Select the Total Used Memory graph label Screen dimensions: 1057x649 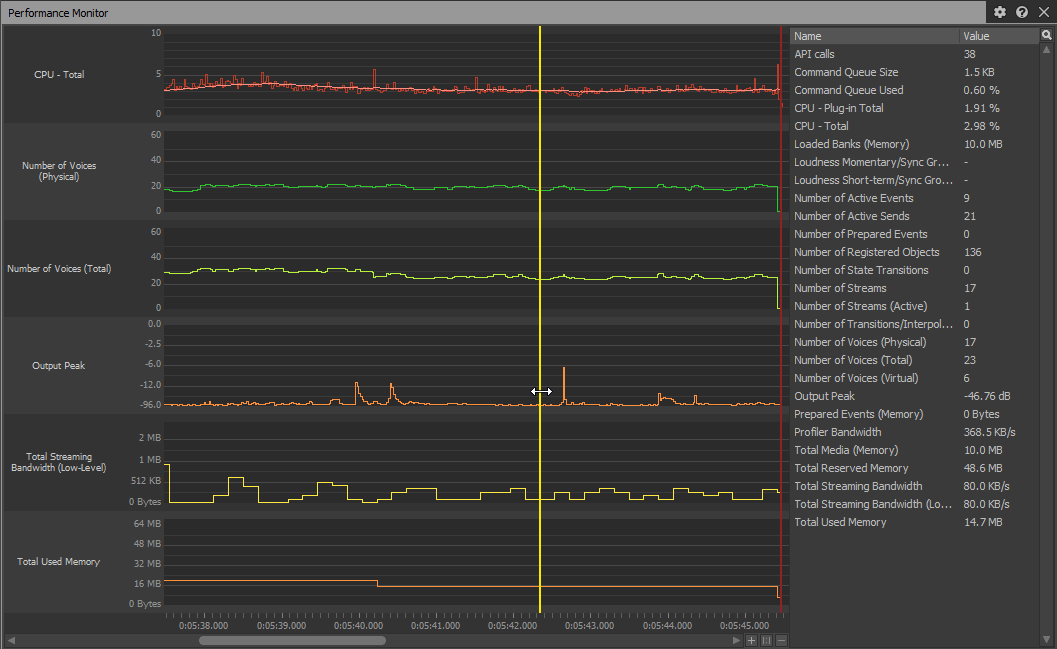click(59, 562)
